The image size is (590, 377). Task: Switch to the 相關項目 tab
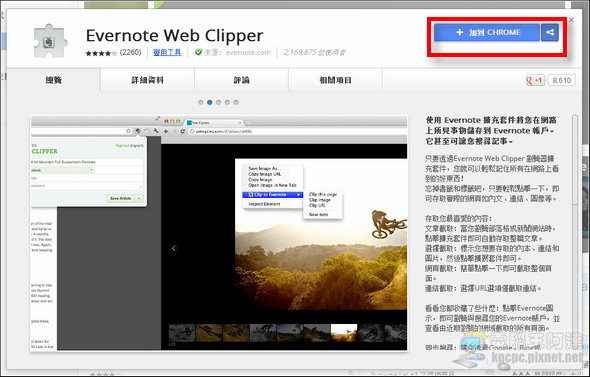coord(335,80)
